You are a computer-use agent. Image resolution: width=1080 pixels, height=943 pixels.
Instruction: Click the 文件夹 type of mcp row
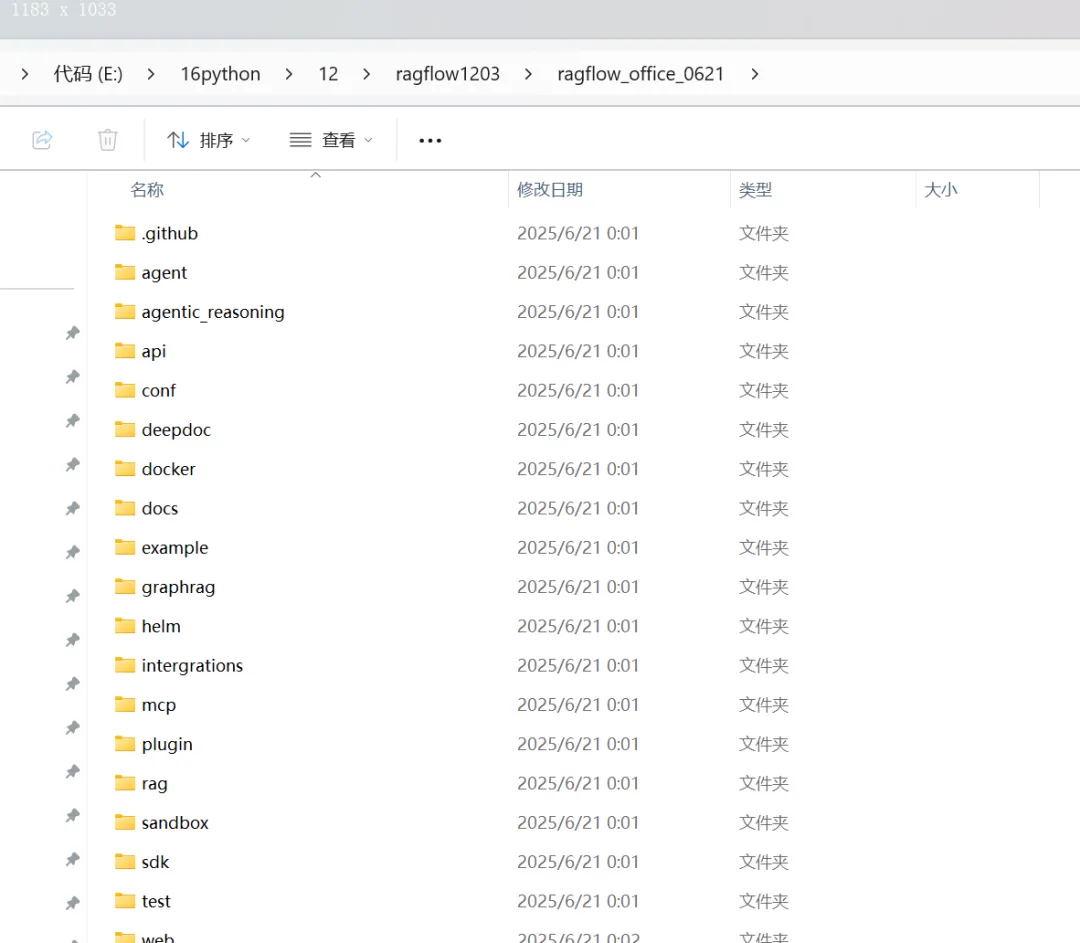pos(763,704)
